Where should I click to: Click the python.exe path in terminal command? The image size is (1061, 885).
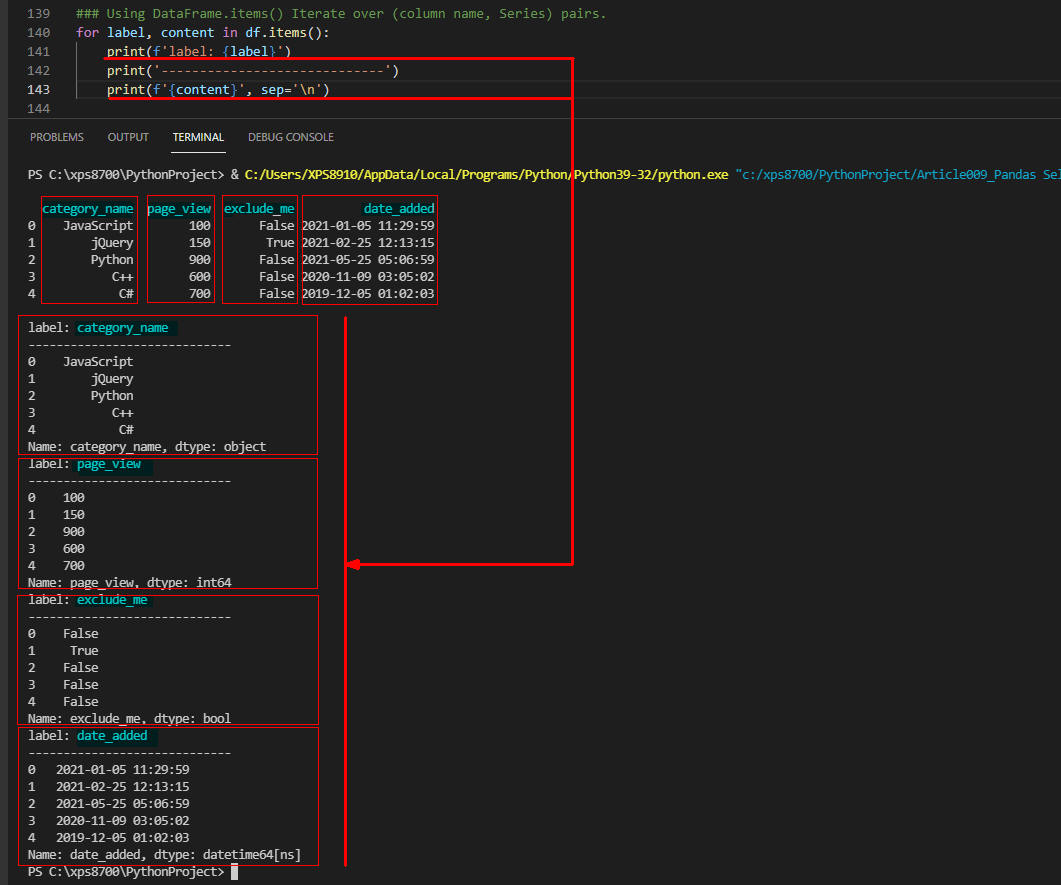(x=486, y=175)
